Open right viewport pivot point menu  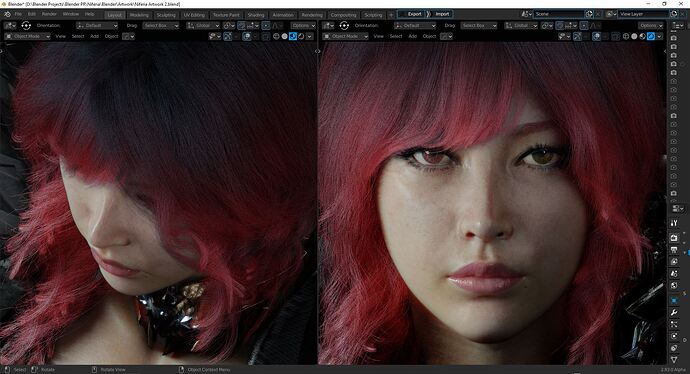coord(547,26)
